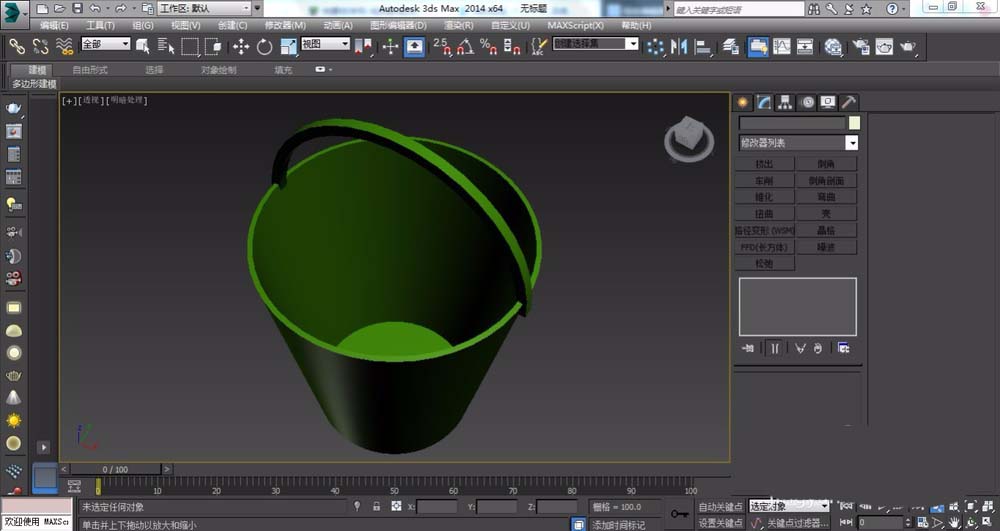This screenshot has width=1000, height=531.
Task: Open the Create command panel tab
Action: click(x=744, y=102)
